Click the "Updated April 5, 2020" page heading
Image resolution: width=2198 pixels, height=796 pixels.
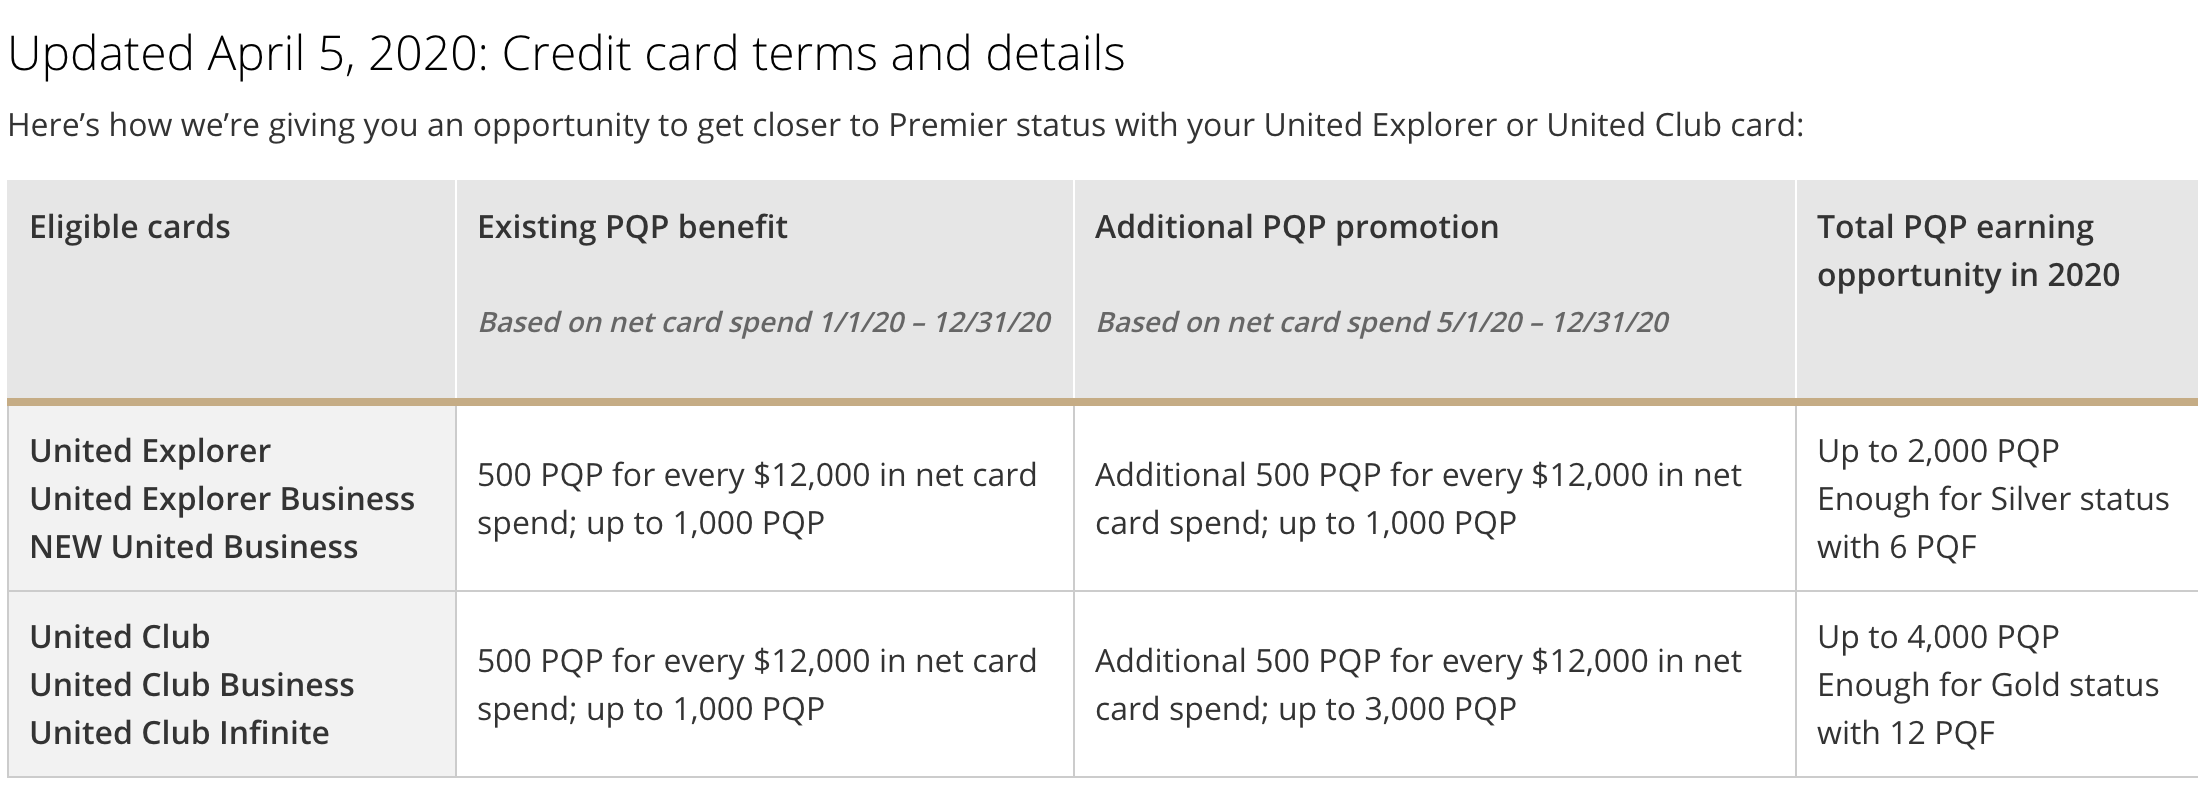(x=566, y=54)
